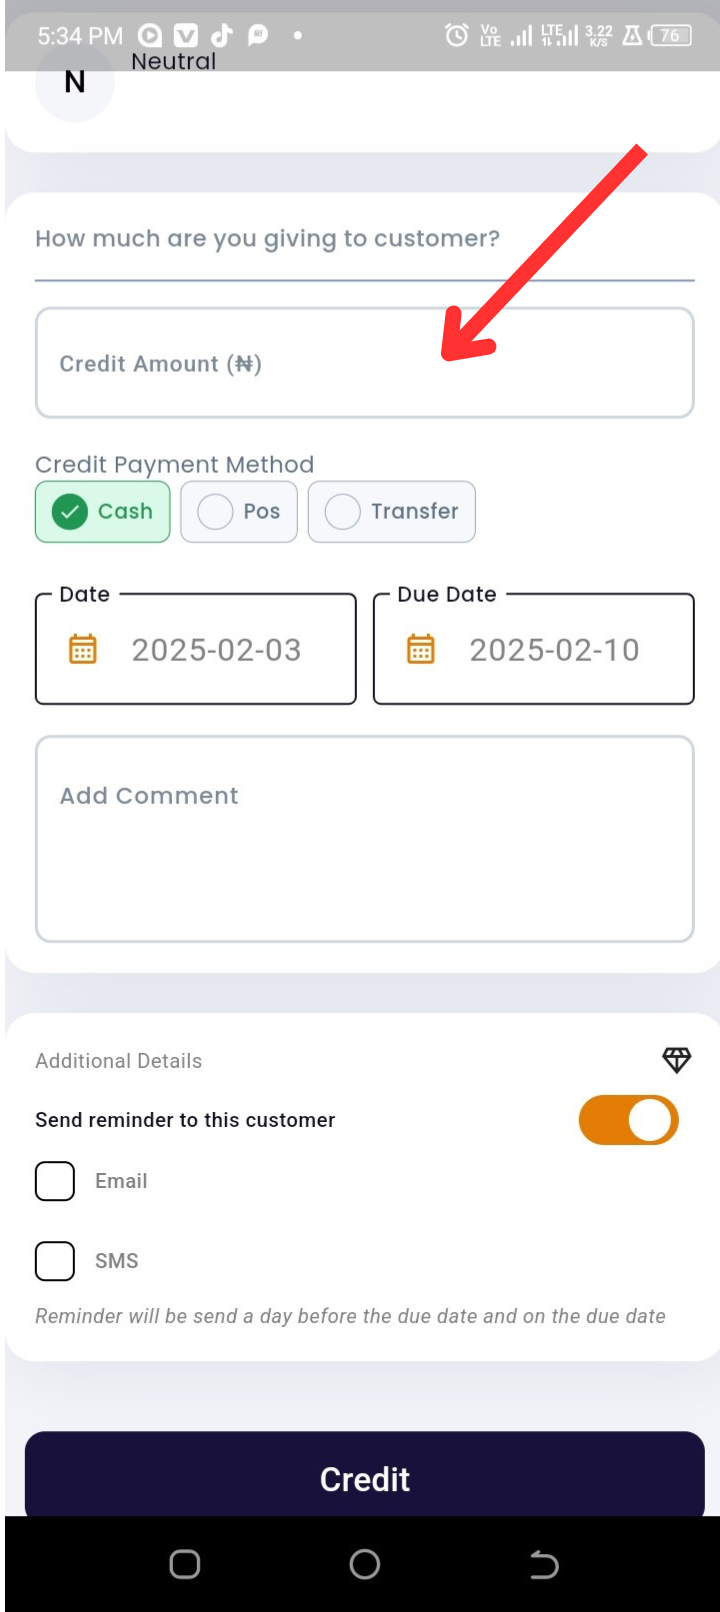
Task: Tap the calendar icon in Date field
Action: click(83, 649)
